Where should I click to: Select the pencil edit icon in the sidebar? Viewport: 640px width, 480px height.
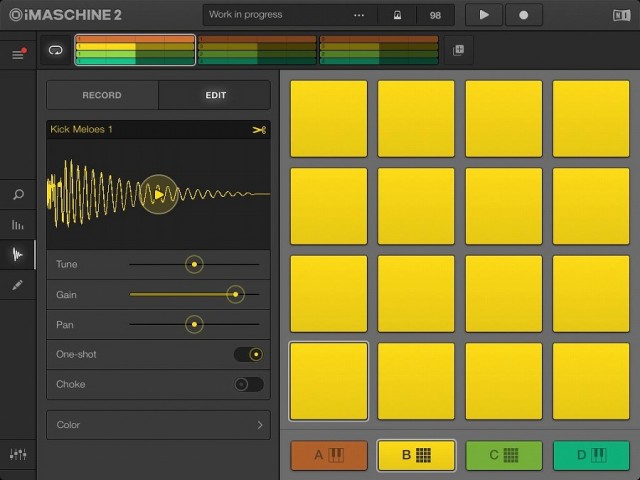(x=18, y=285)
